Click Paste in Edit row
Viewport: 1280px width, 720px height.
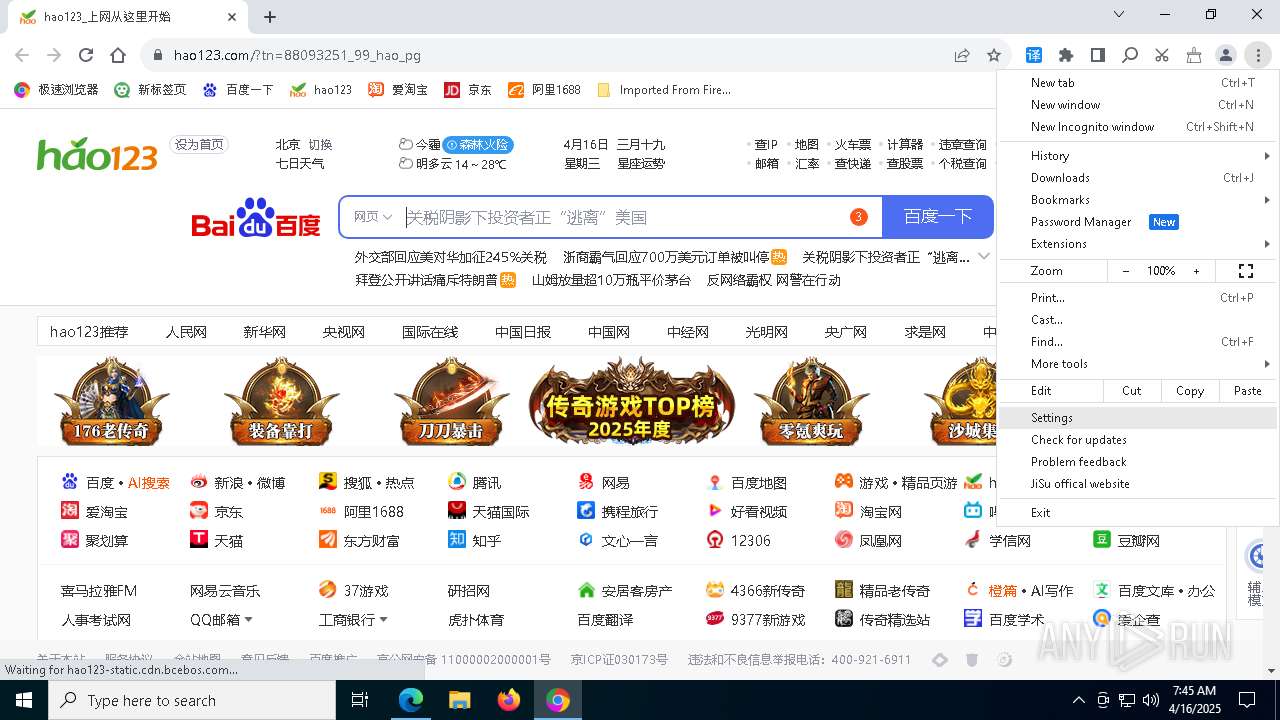(1248, 391)
